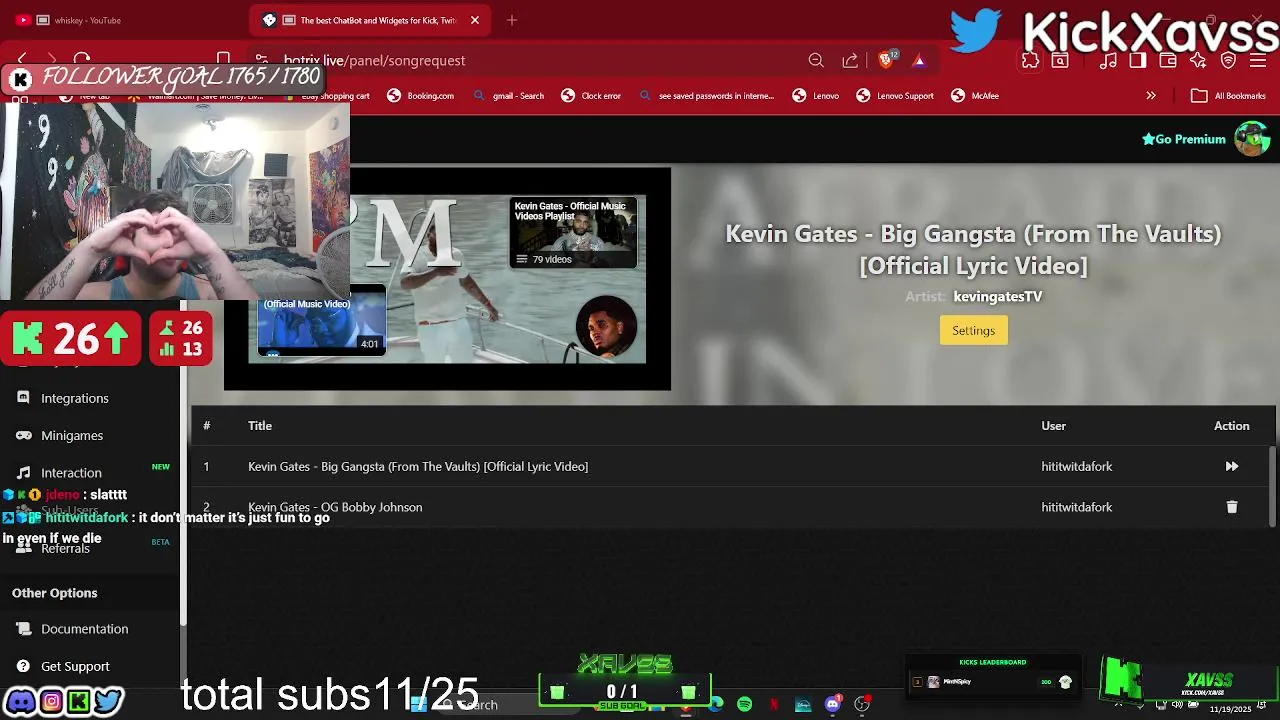
Task: Open the Interaction sidebar item
Action: pyautogui.click(x=59, y=472)
